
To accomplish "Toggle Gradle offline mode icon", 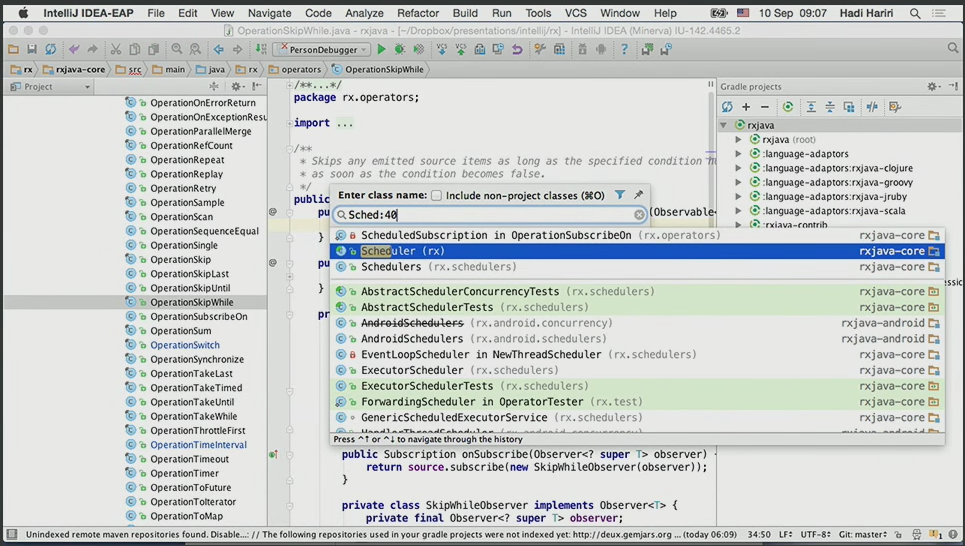I will click(872, 107).
